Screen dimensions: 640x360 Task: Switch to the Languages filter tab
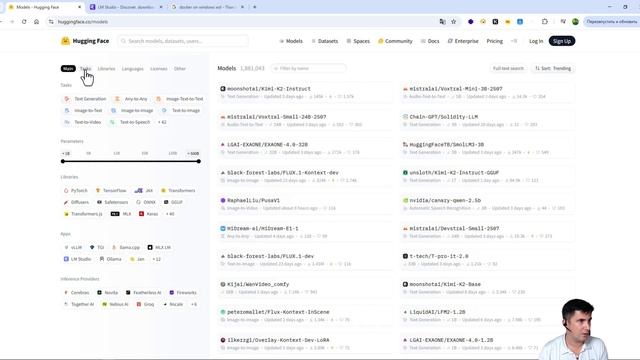[133, 69]
